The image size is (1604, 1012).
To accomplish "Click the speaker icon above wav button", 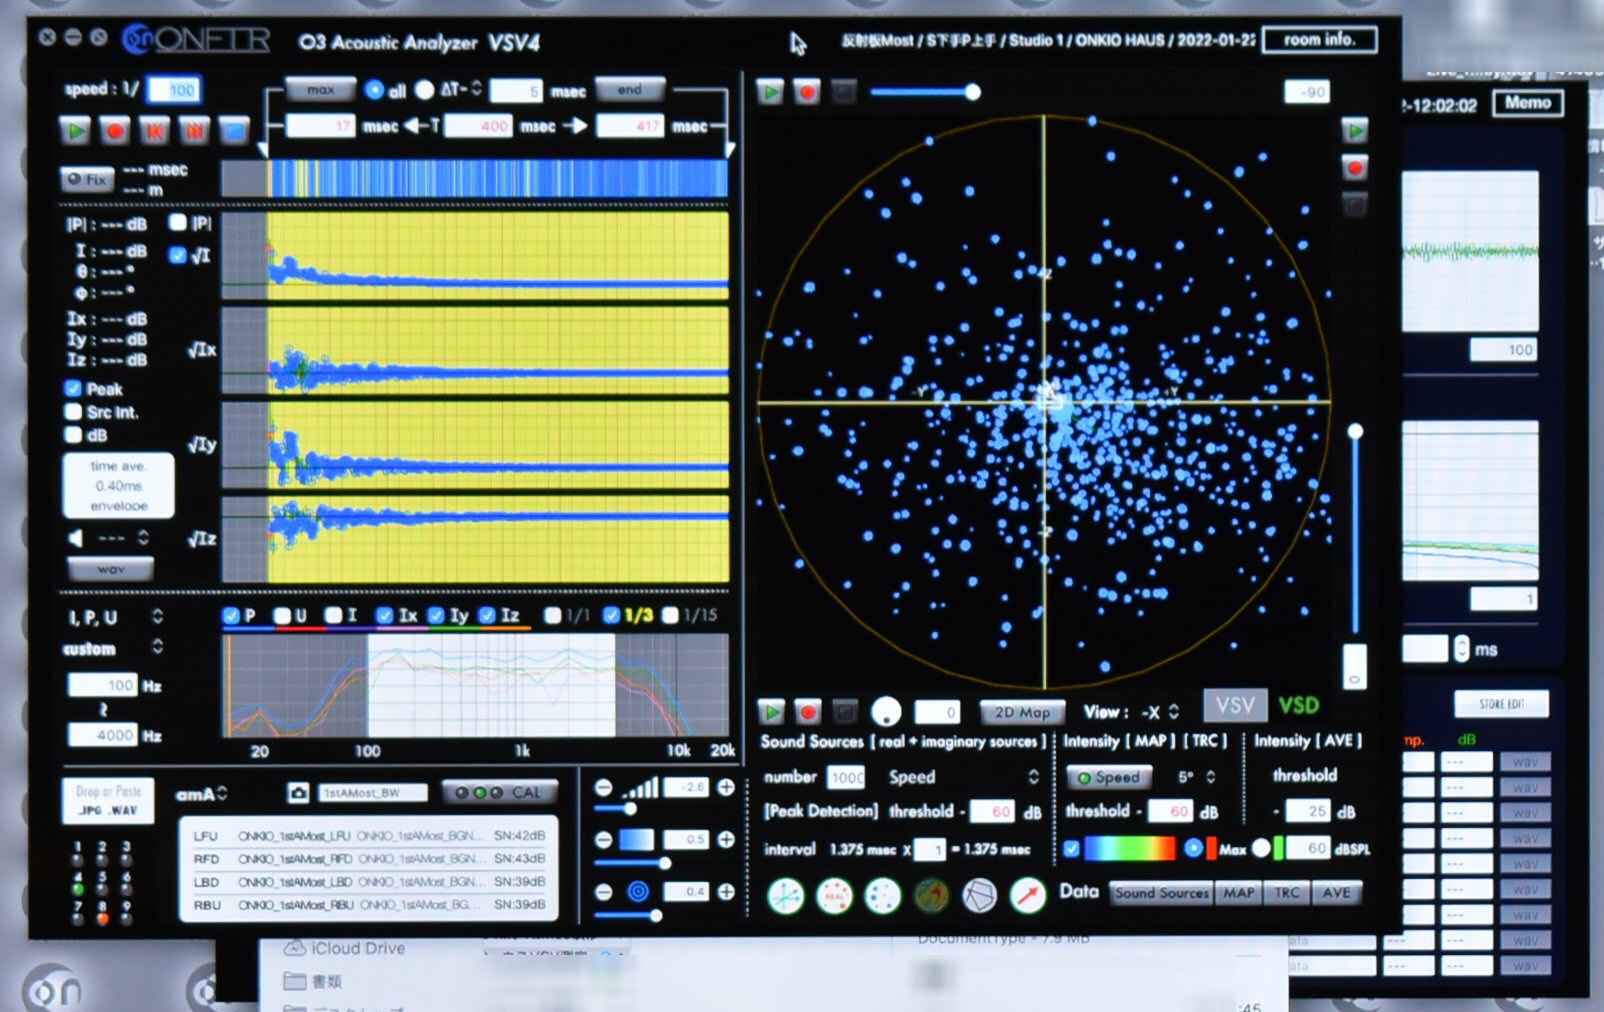I will (76, 538).
